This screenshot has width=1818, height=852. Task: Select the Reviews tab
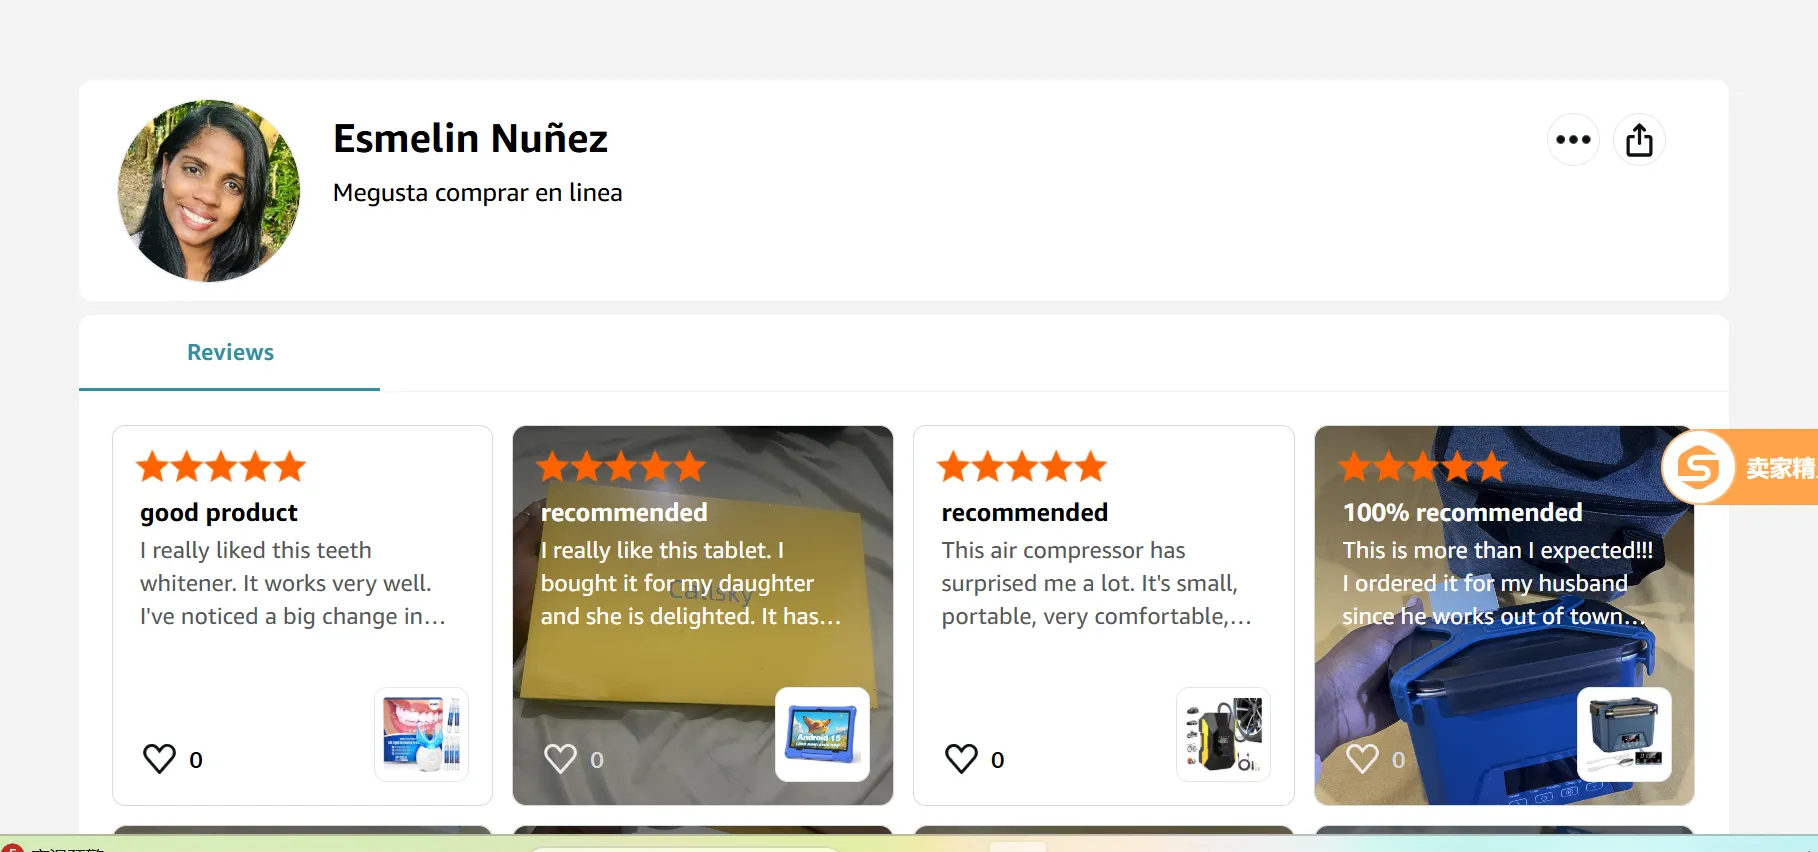[x=230, y=353]
